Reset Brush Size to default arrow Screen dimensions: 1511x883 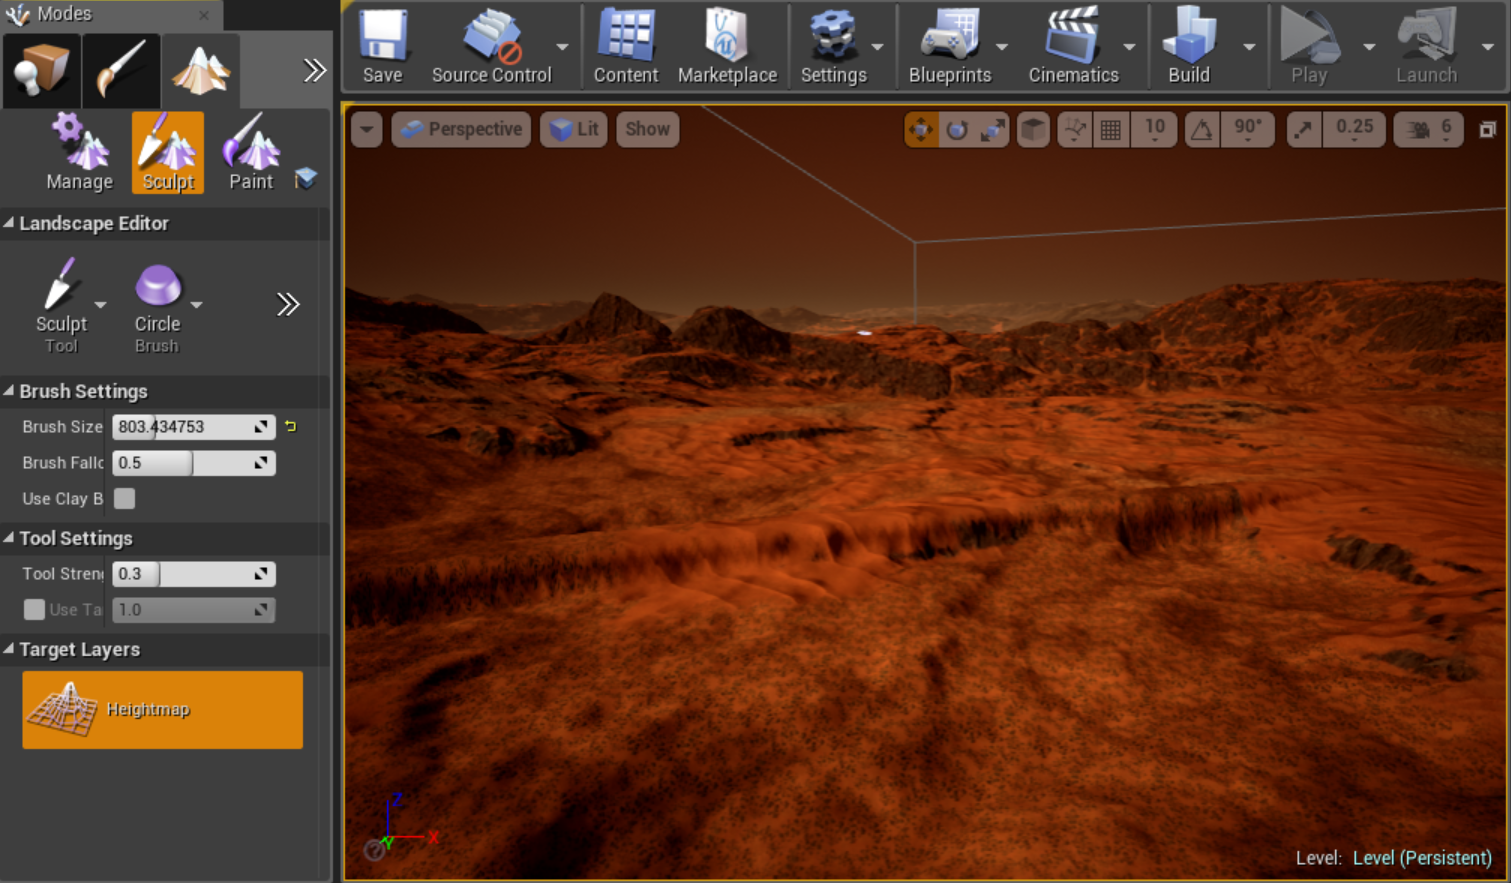(290, 427)
